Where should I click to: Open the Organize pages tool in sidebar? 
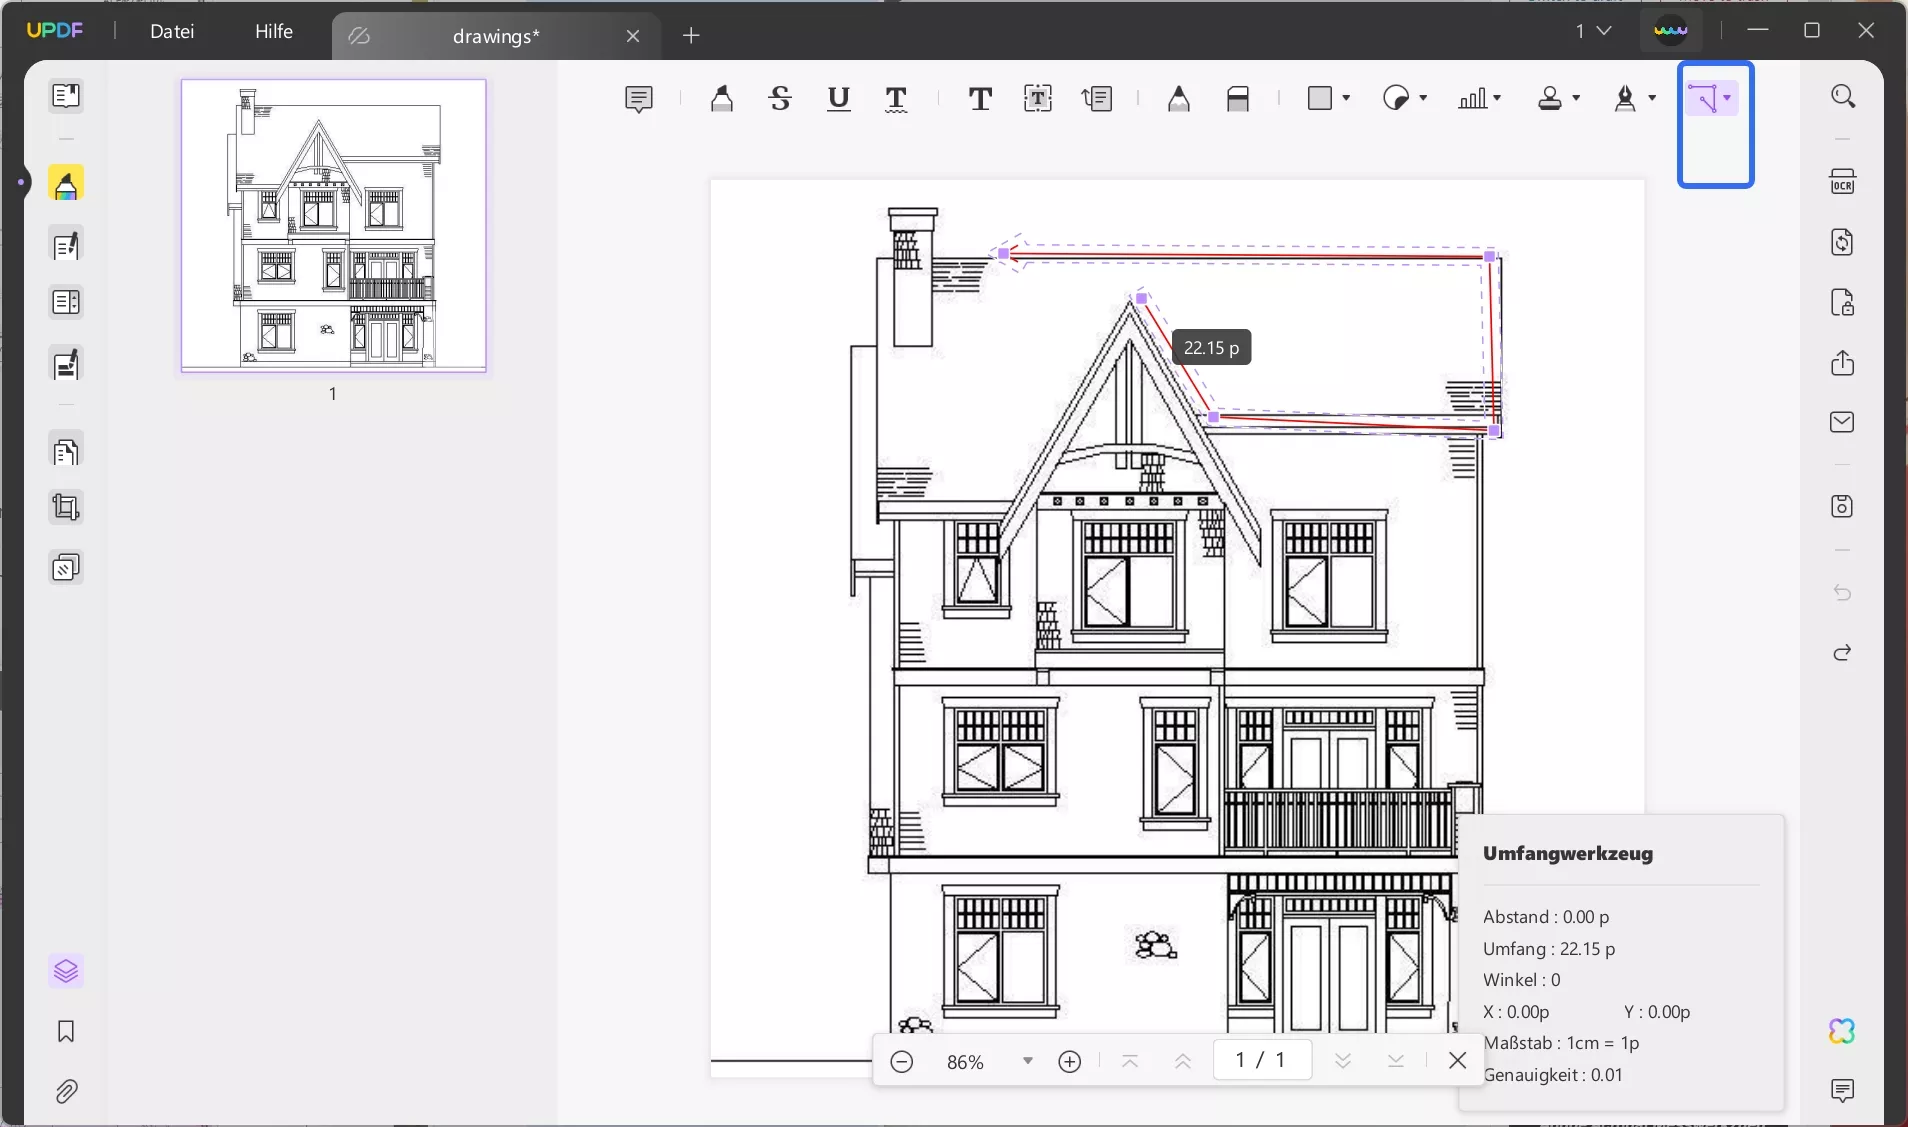point(66,452)
